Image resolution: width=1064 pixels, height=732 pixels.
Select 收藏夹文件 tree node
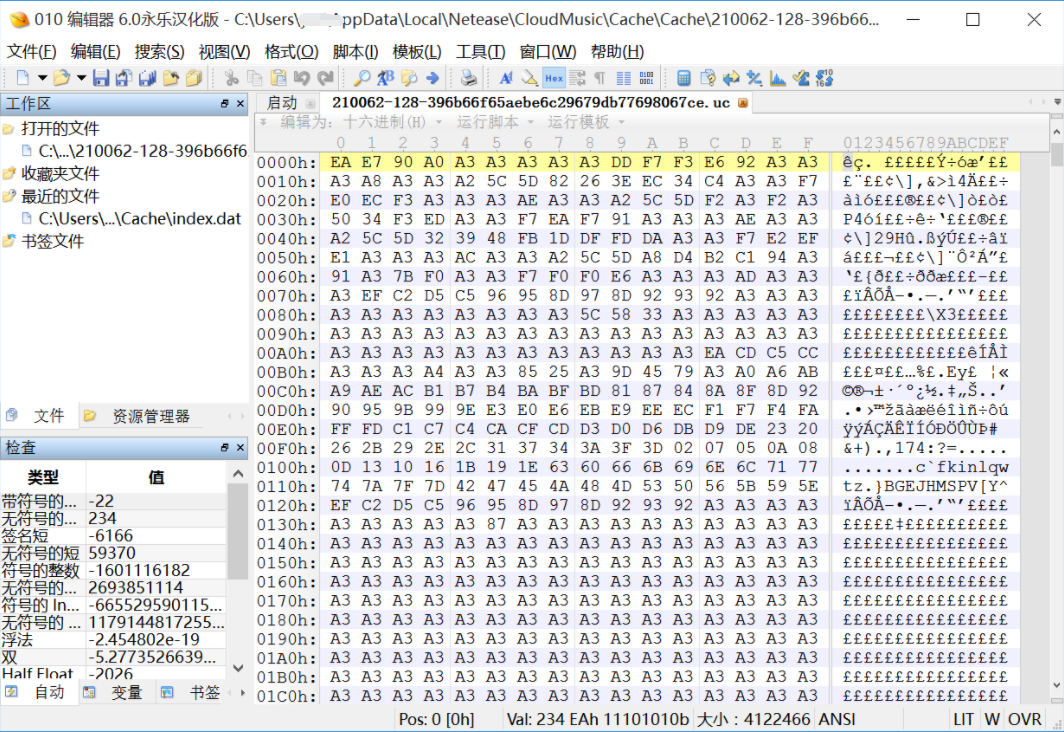(60, 174)
